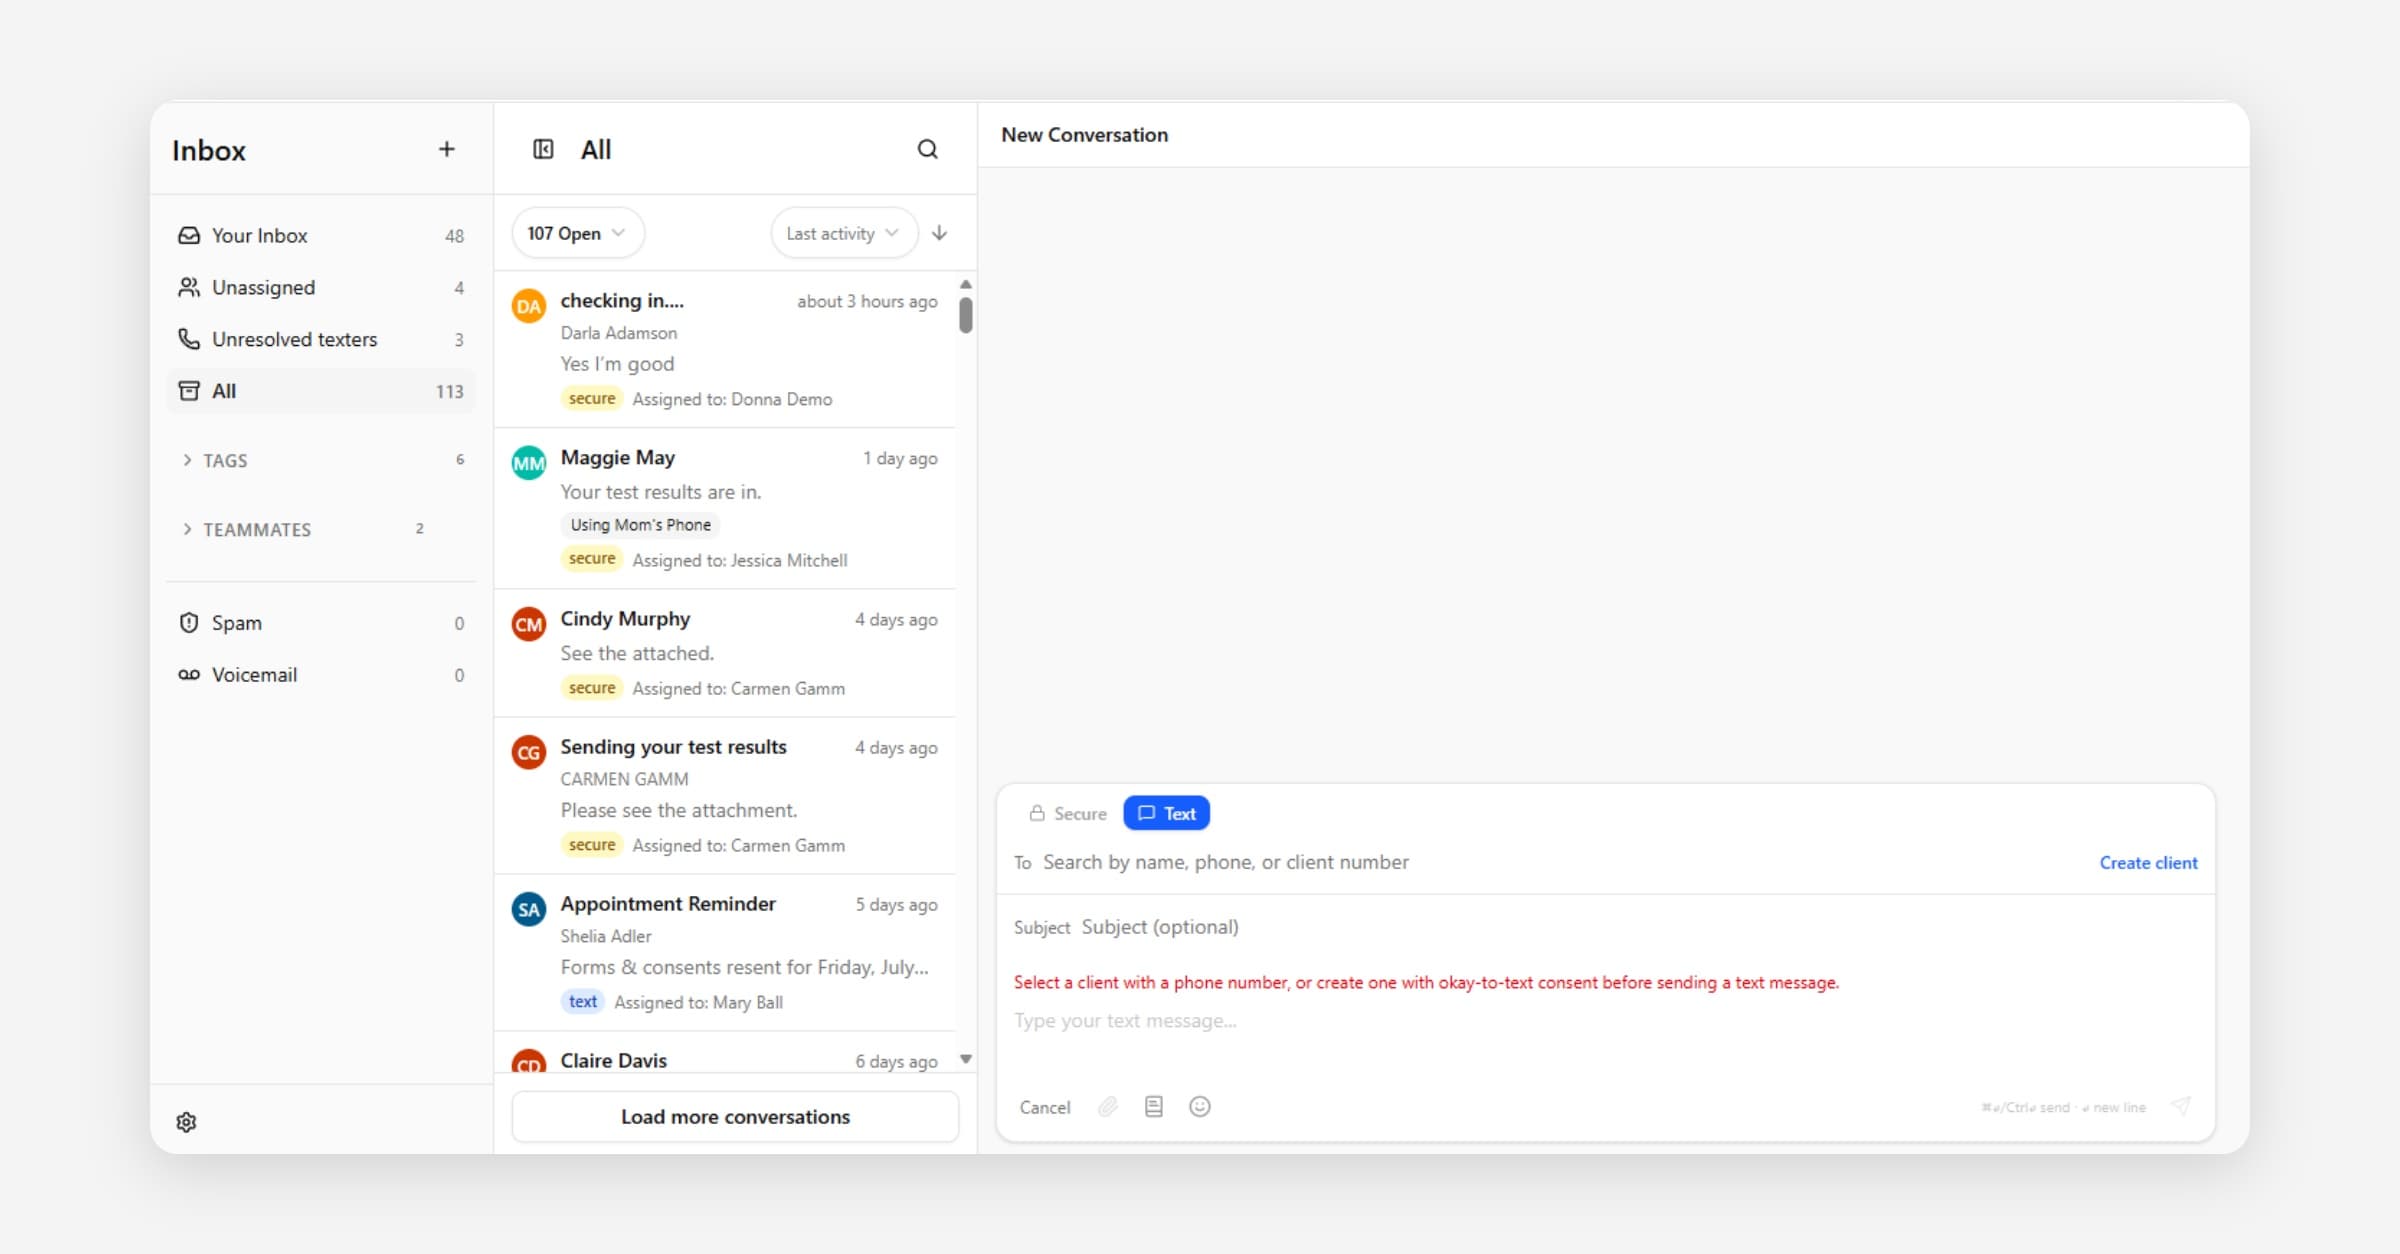Click the text badge on Appointment Reminder row

pyautogui.click(x=582, y=1002)
